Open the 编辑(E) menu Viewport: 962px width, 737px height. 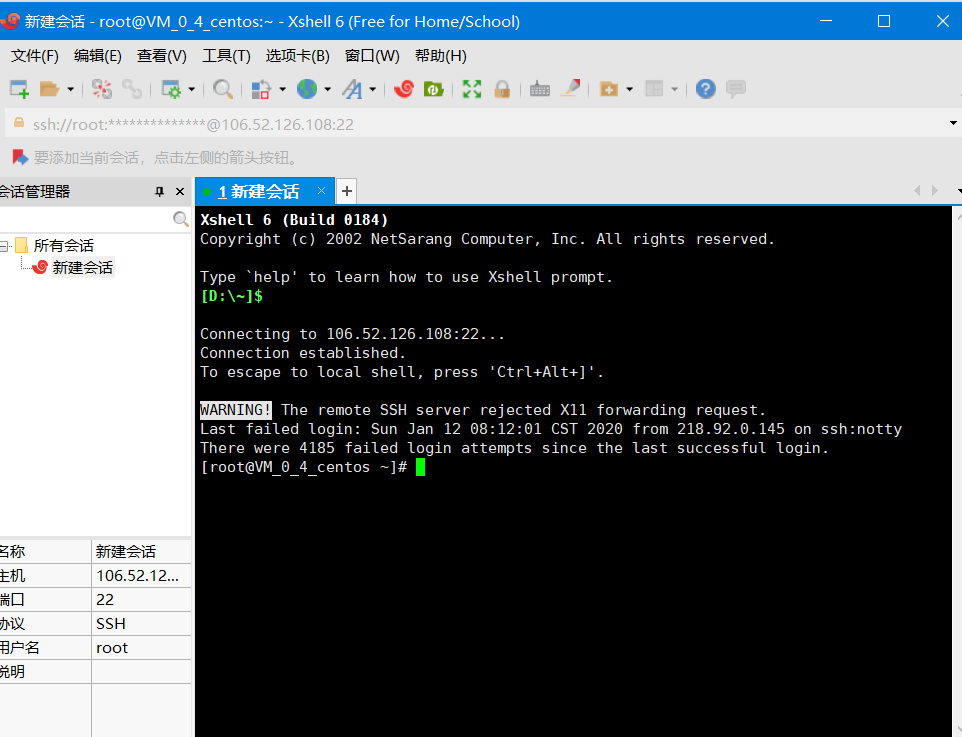click(x=98, y=56)
